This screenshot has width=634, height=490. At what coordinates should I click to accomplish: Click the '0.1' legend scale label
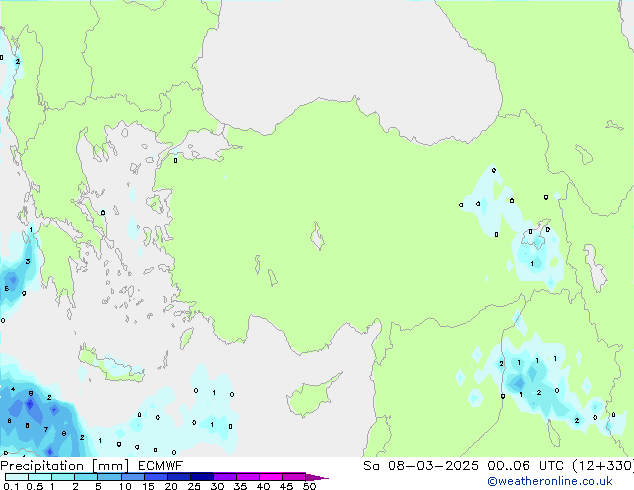point(11,486)
